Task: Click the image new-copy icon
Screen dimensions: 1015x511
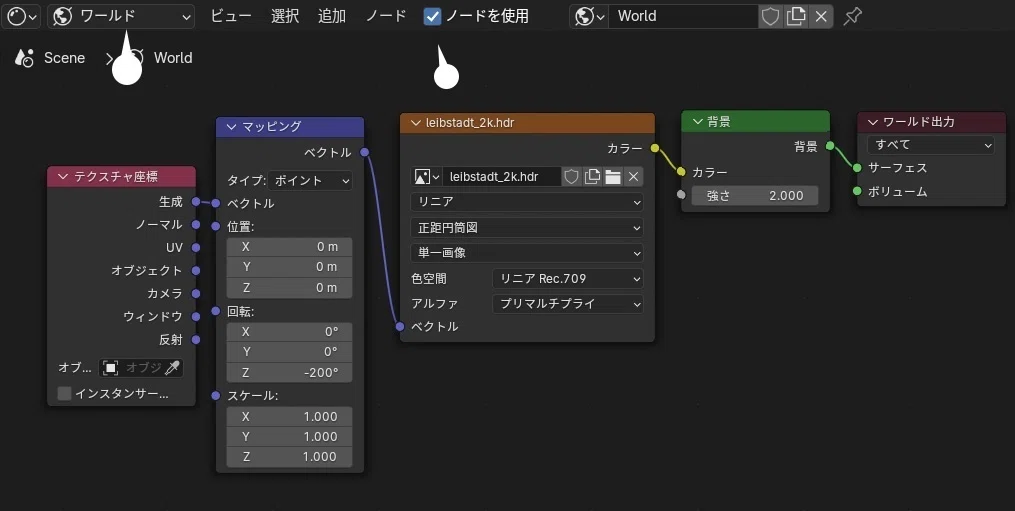Action: pyautogui.click(x=592, y=176)
